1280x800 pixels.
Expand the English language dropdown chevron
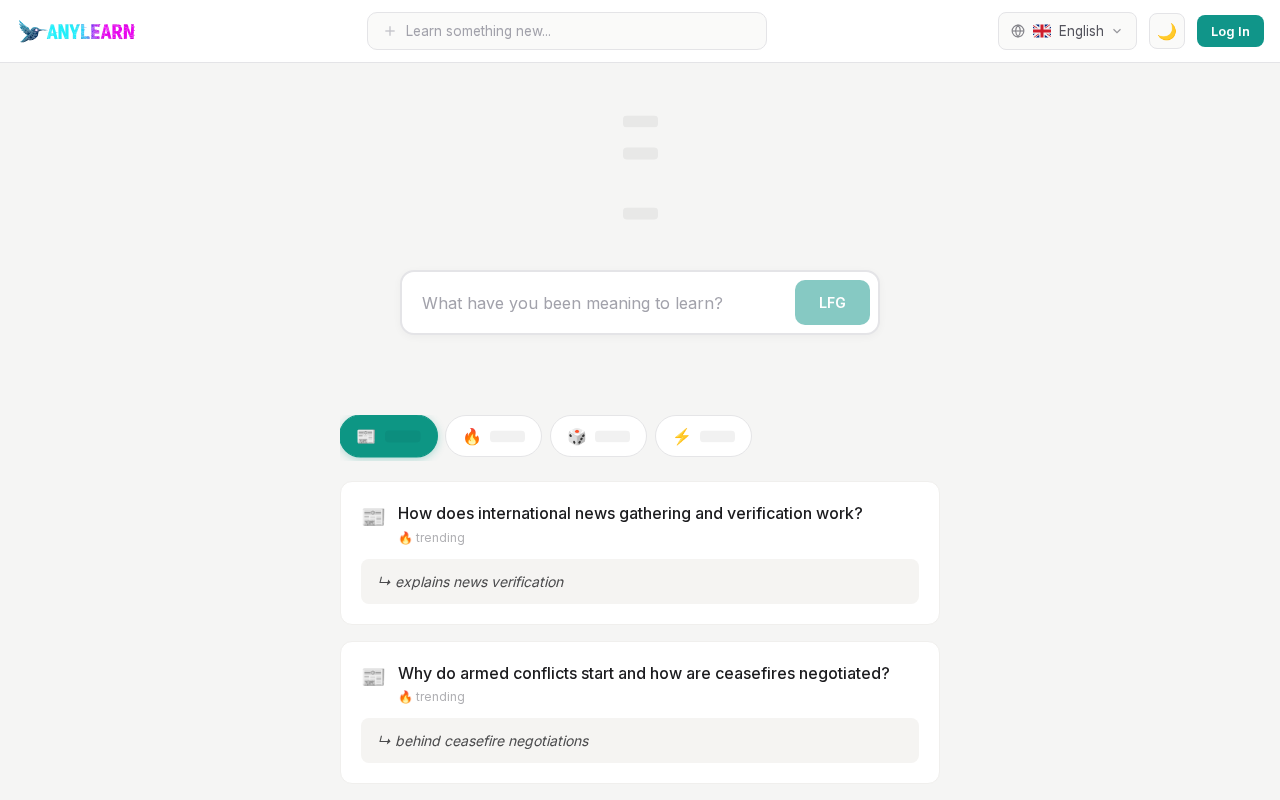coord(1117,31)
